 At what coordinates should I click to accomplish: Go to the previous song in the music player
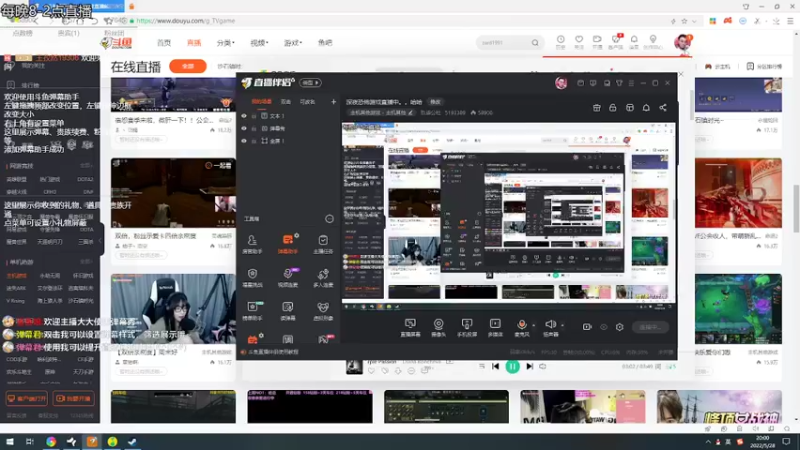click(x=495, y=366)
